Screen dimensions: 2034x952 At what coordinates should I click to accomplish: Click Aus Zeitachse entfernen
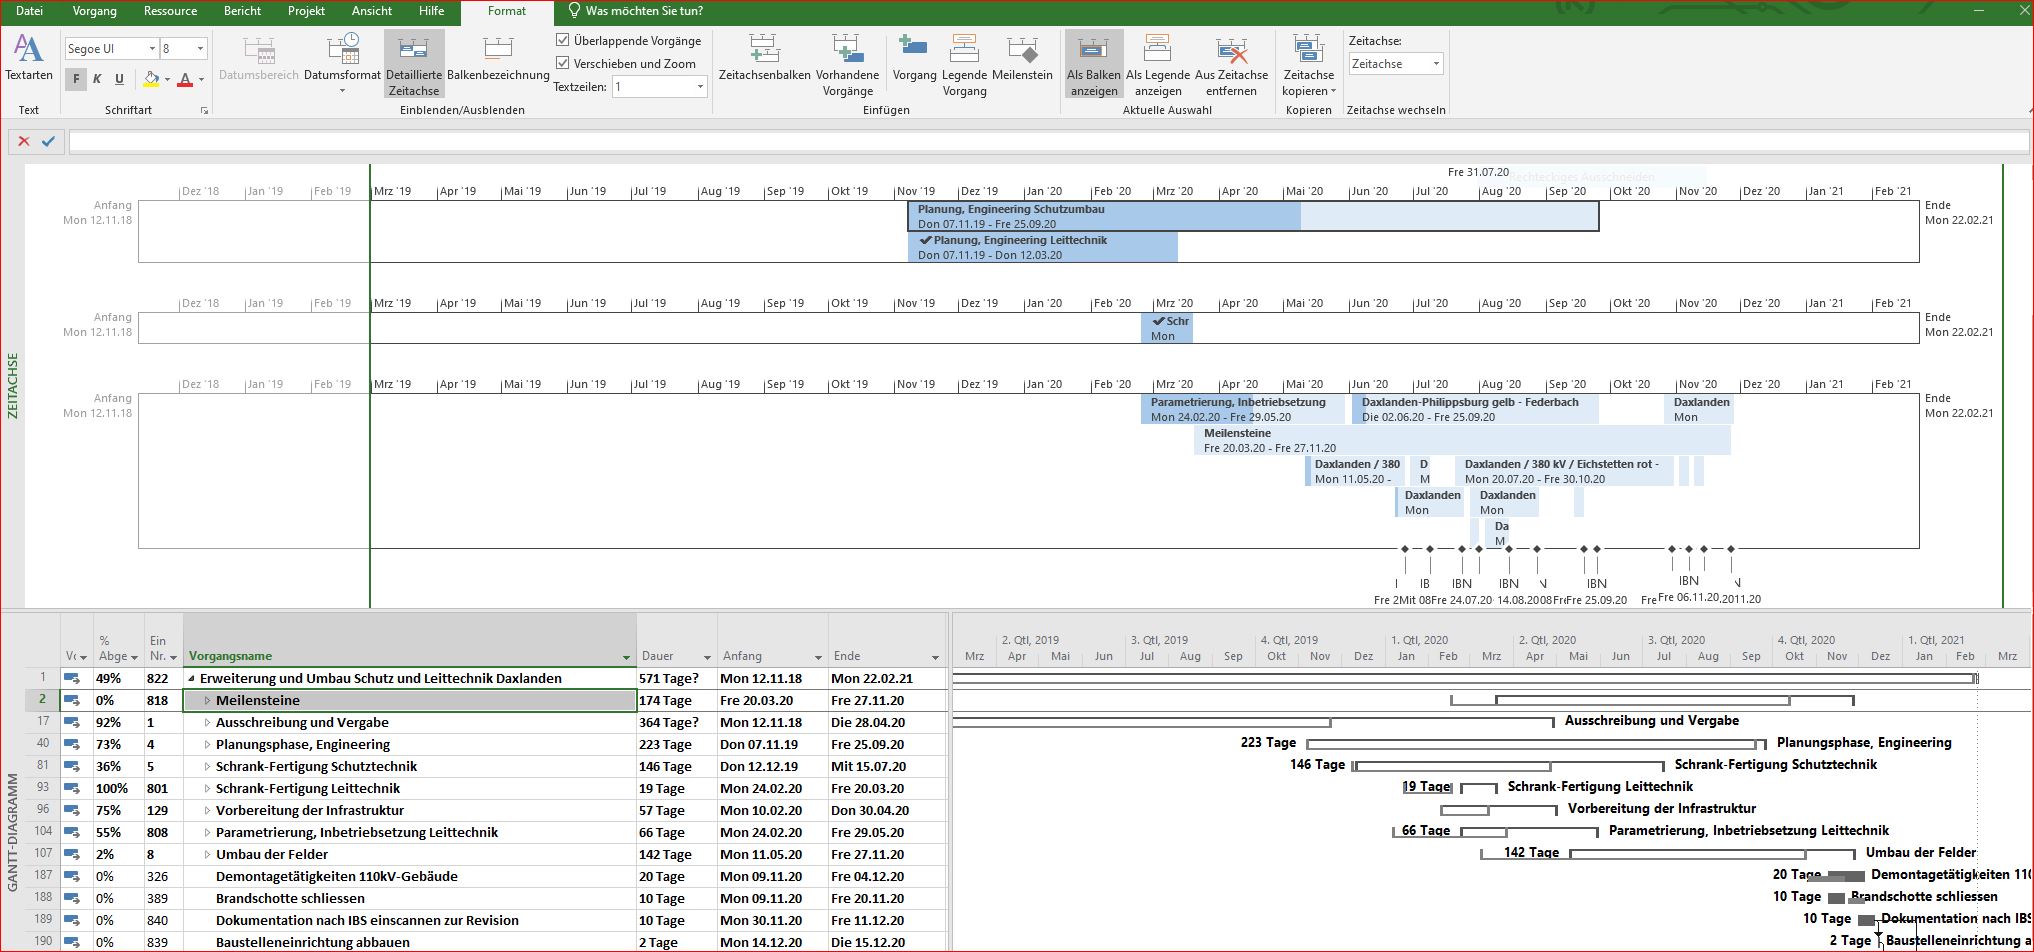[1231, 63]
